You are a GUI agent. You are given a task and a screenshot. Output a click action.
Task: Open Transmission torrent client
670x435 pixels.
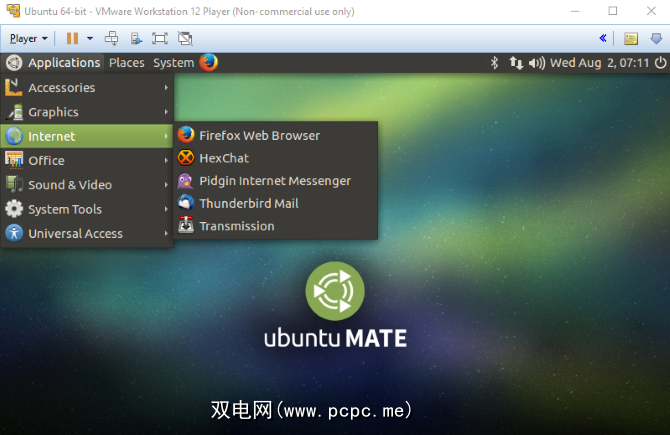coord(236,226)
